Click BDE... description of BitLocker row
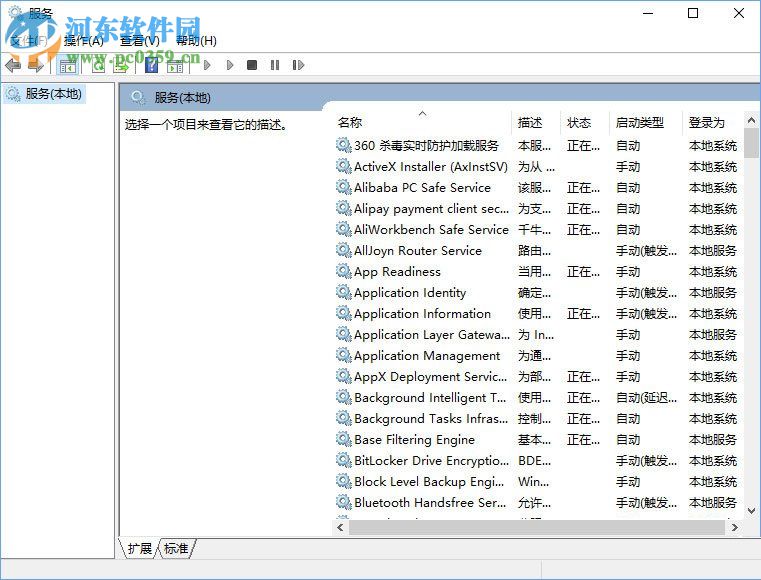 pyautogui.click(x=534, y=461)
